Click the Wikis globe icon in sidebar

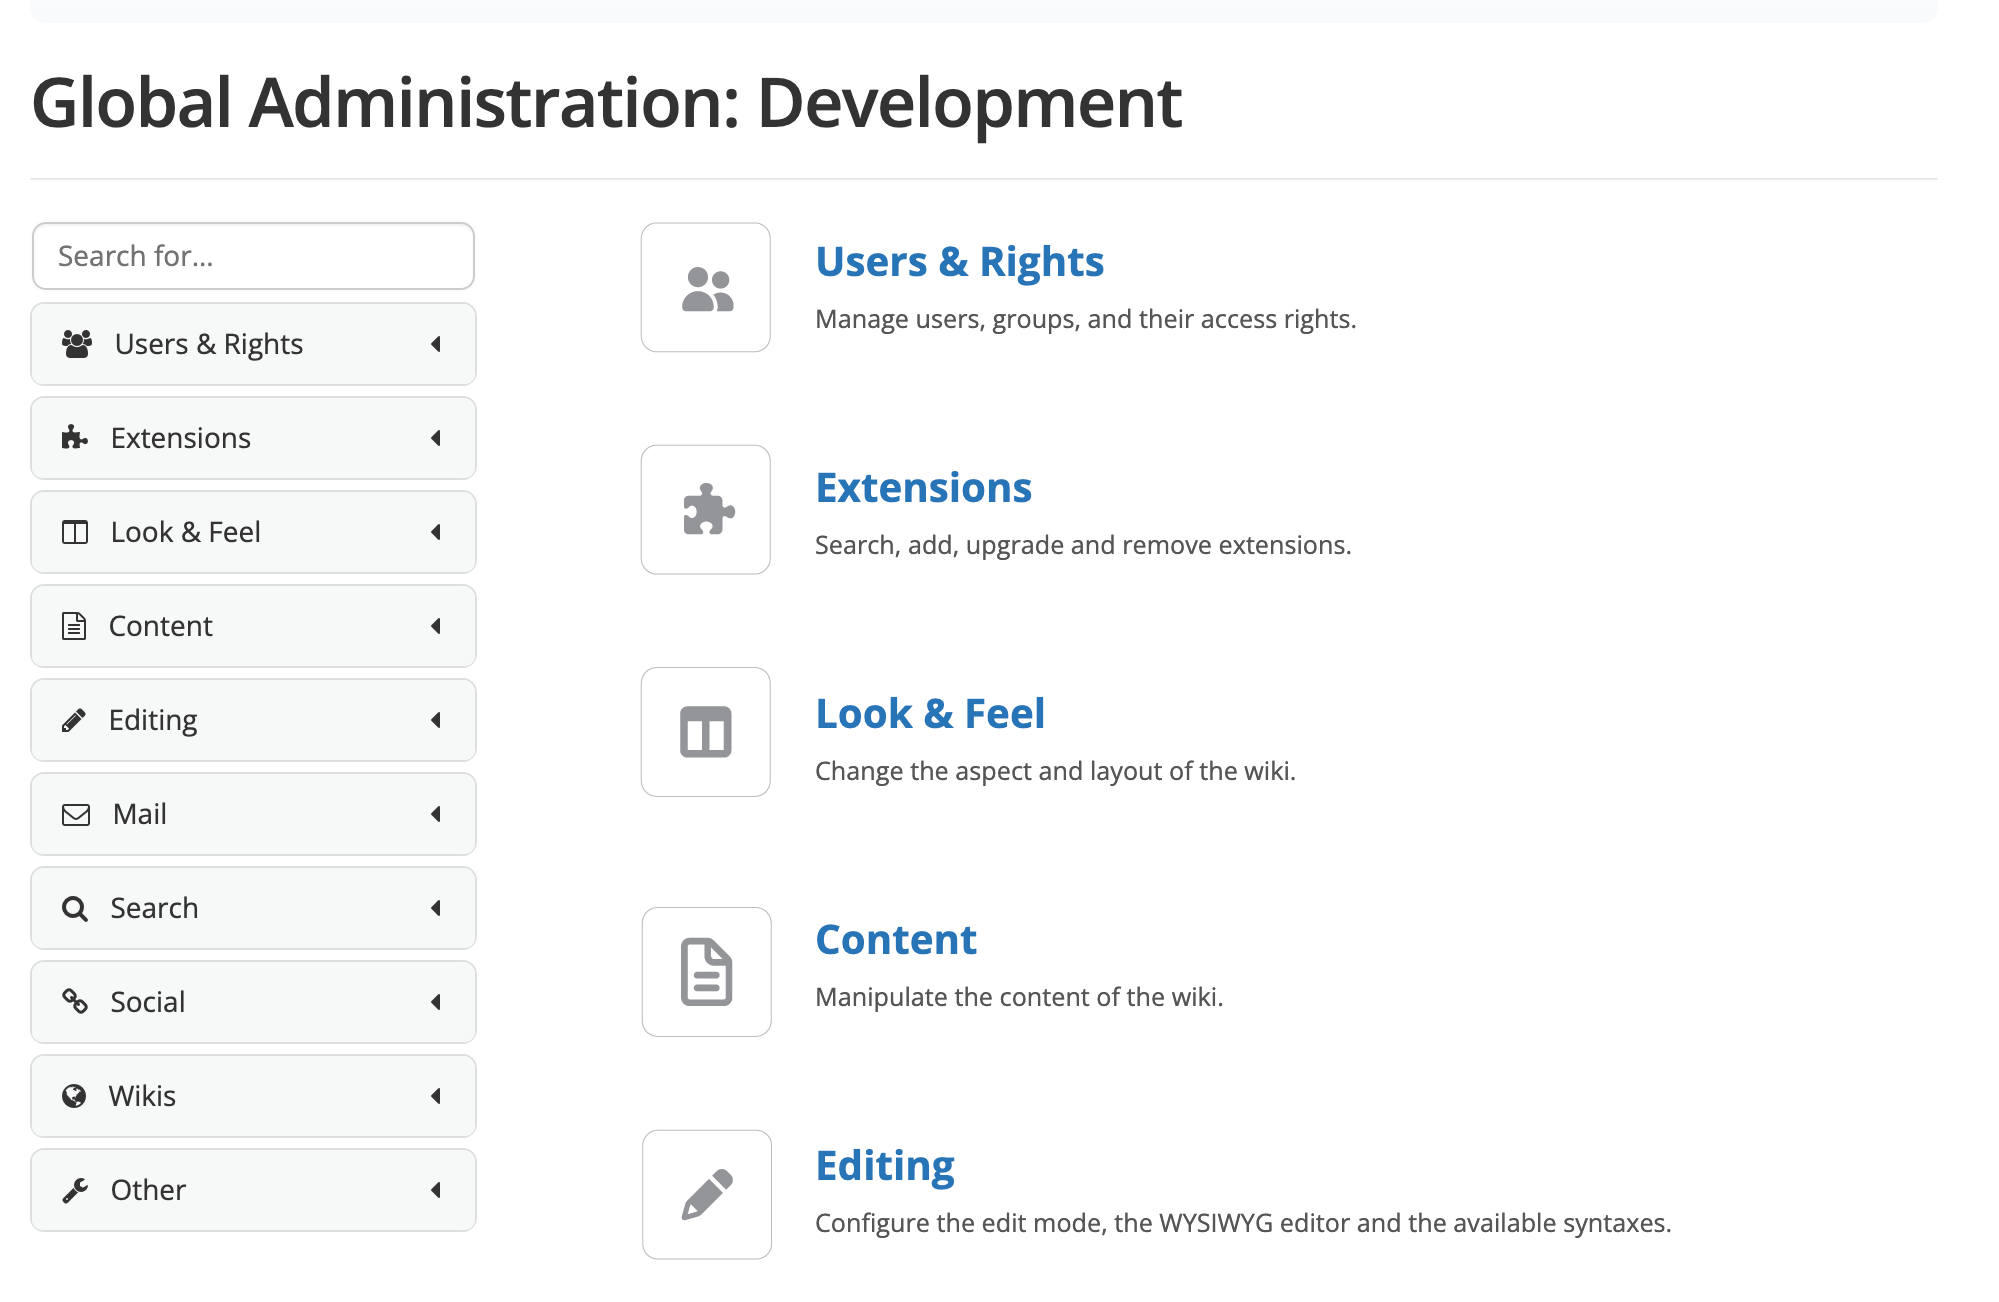74,1097
